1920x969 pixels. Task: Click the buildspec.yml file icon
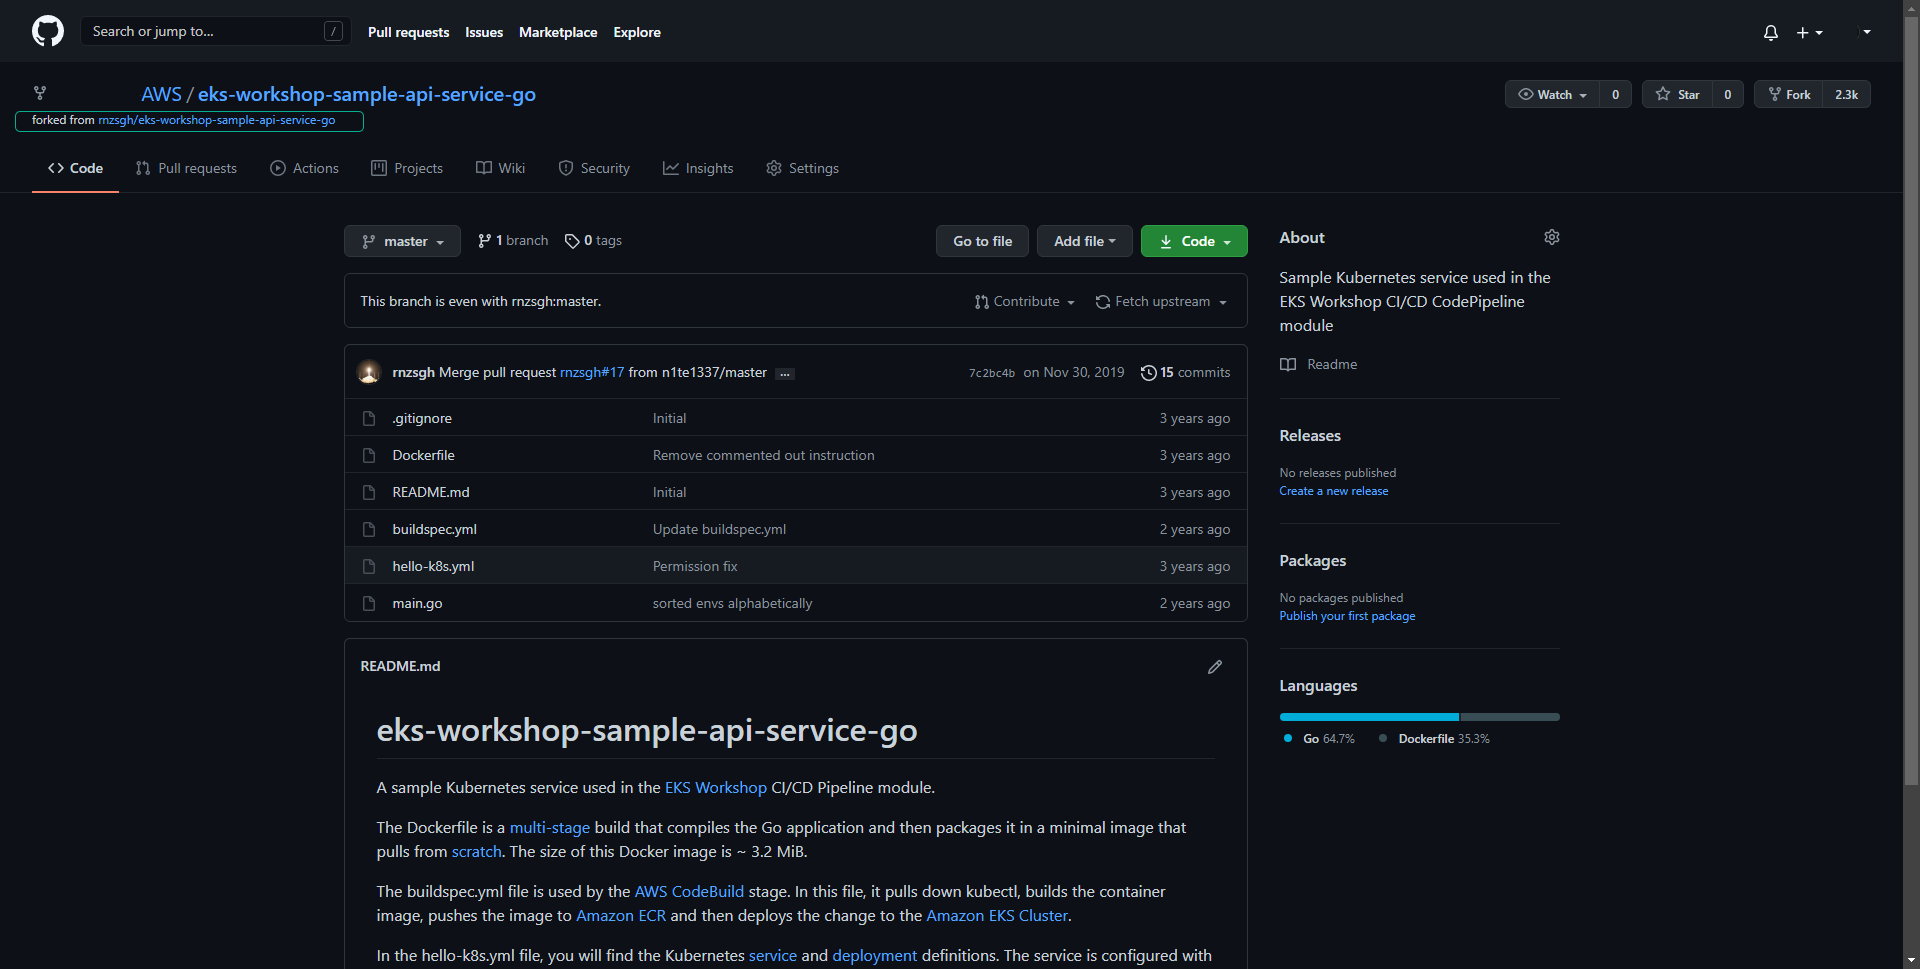point(369,529)
